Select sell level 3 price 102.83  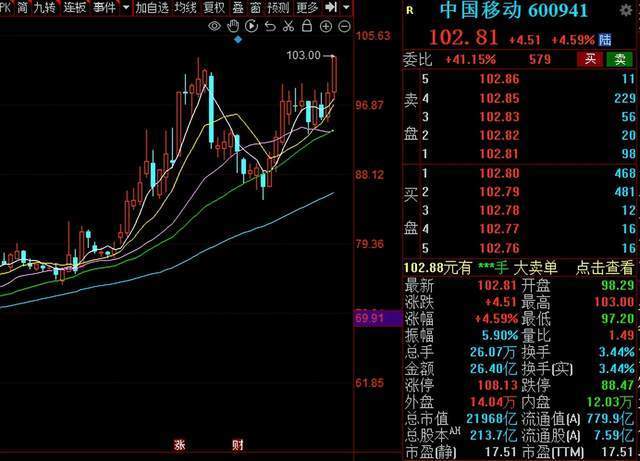pyautogui.click(x=499, y=117)
